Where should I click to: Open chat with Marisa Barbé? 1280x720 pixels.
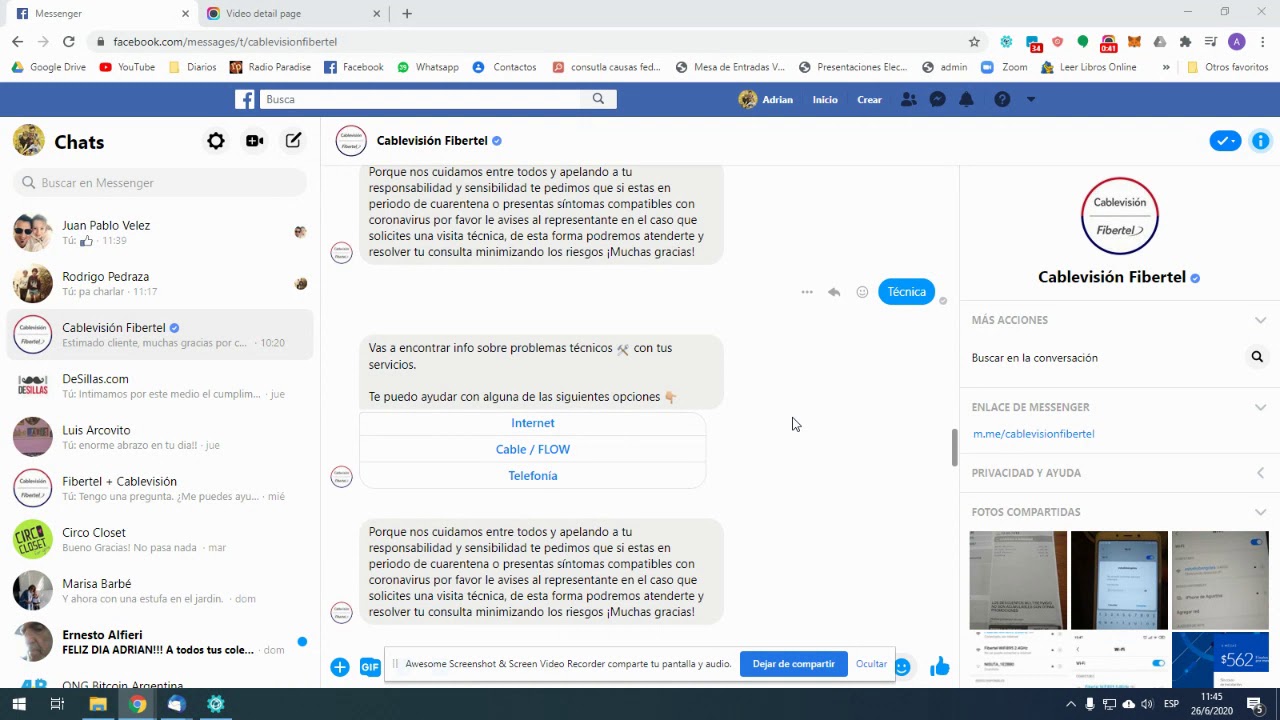pos(160,590)
